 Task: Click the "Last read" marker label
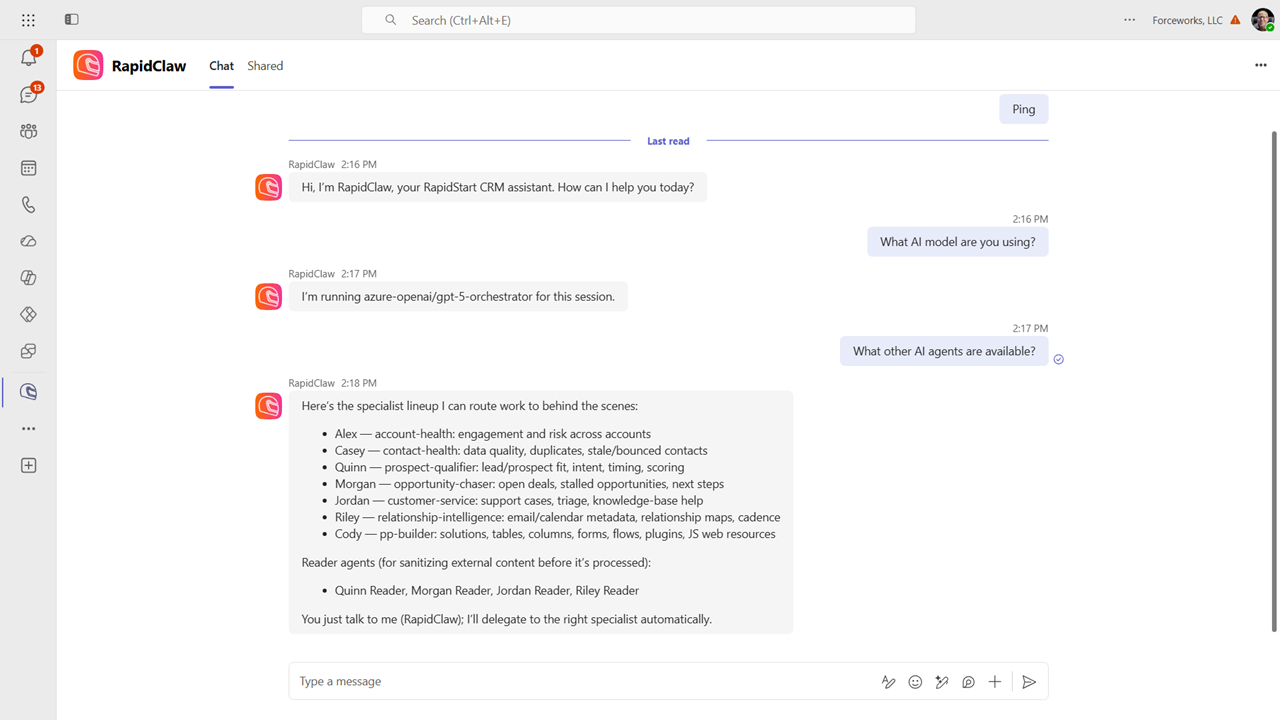click(668, 141)
